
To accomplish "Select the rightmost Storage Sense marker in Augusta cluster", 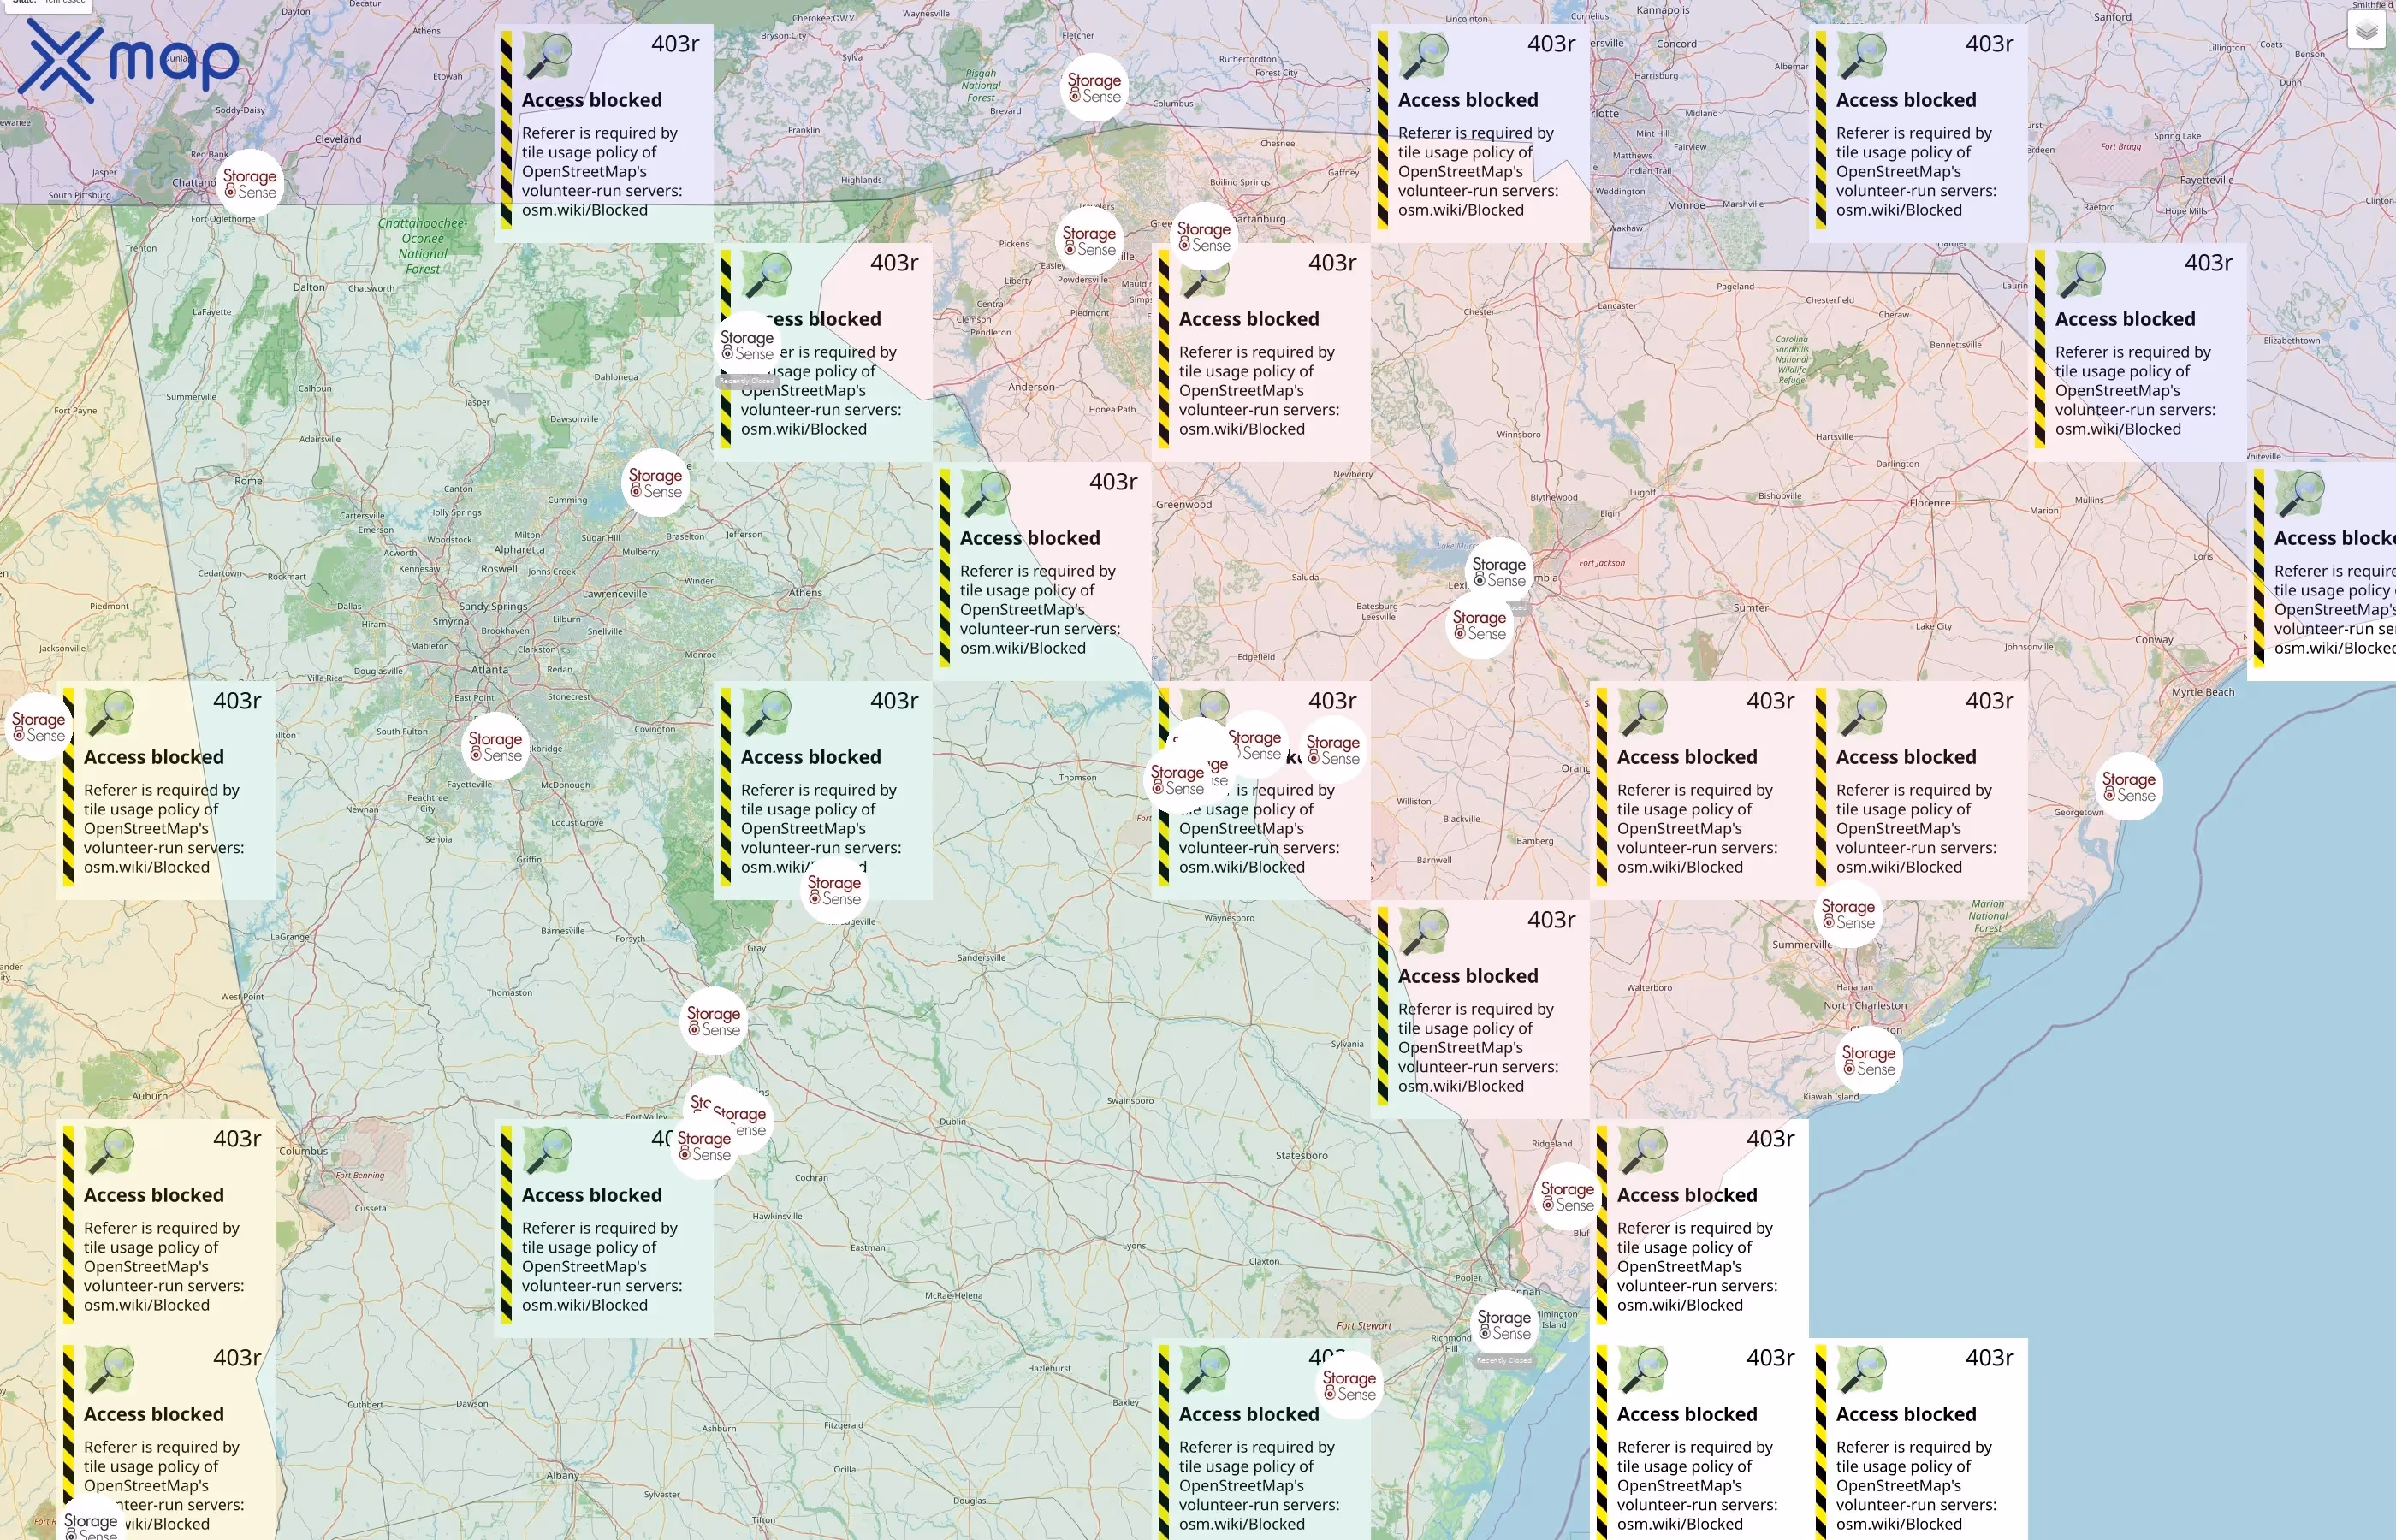I will [1333, 750].
